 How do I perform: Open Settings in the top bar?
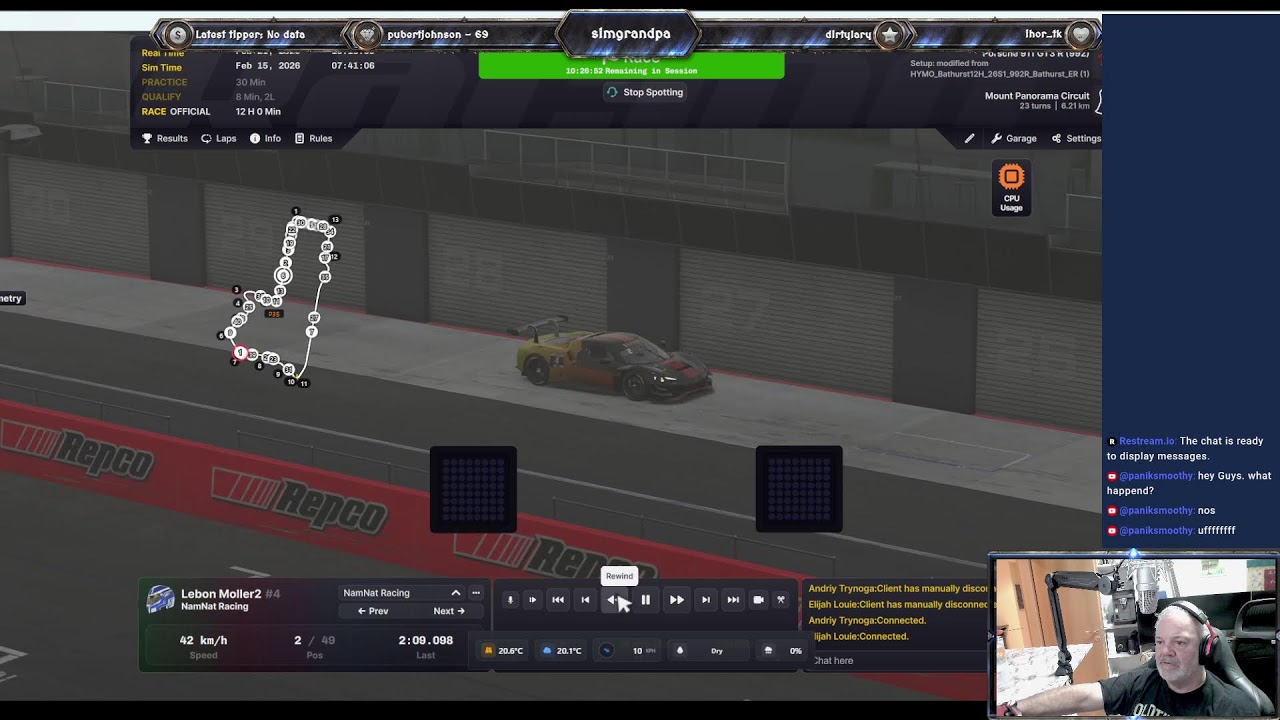pyautogui.click(x=1076, y=138)
